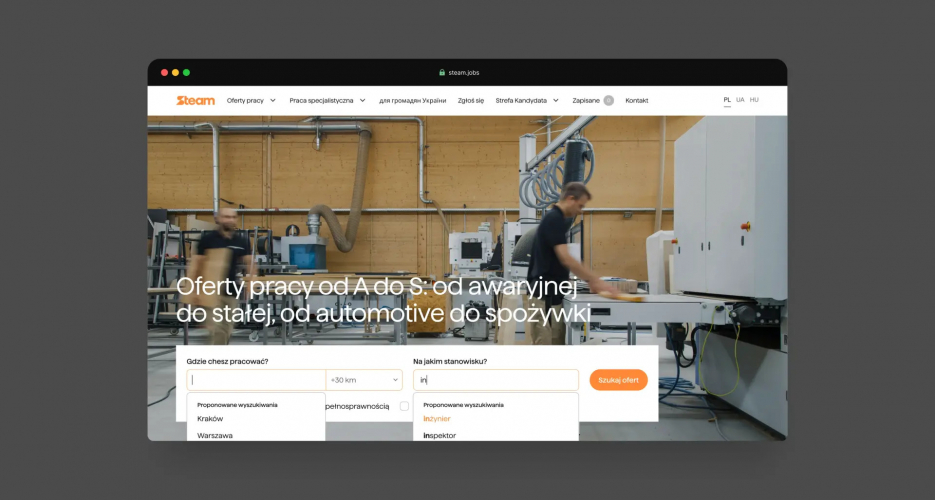Image resolution: width=935 pixels, height=500 pixels.
Task: Open the Zapisane saved counter badge
Action: pyautogui.click(x=608, y=101)
